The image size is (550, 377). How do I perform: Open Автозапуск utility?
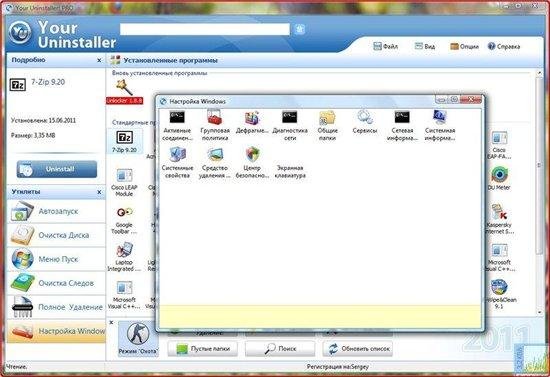coord(56,211)
